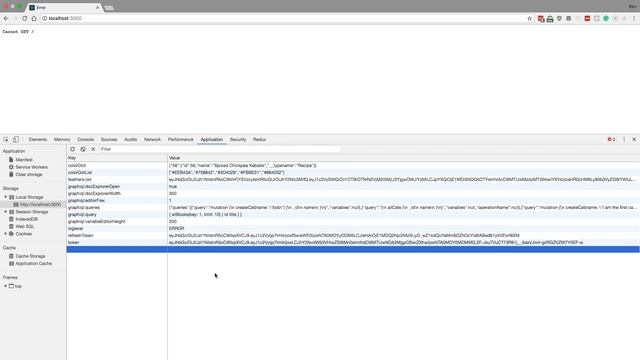Open the shield extension icon
Image resolution: width=640 pixels, height=360 pixels.
coord(559,18)
